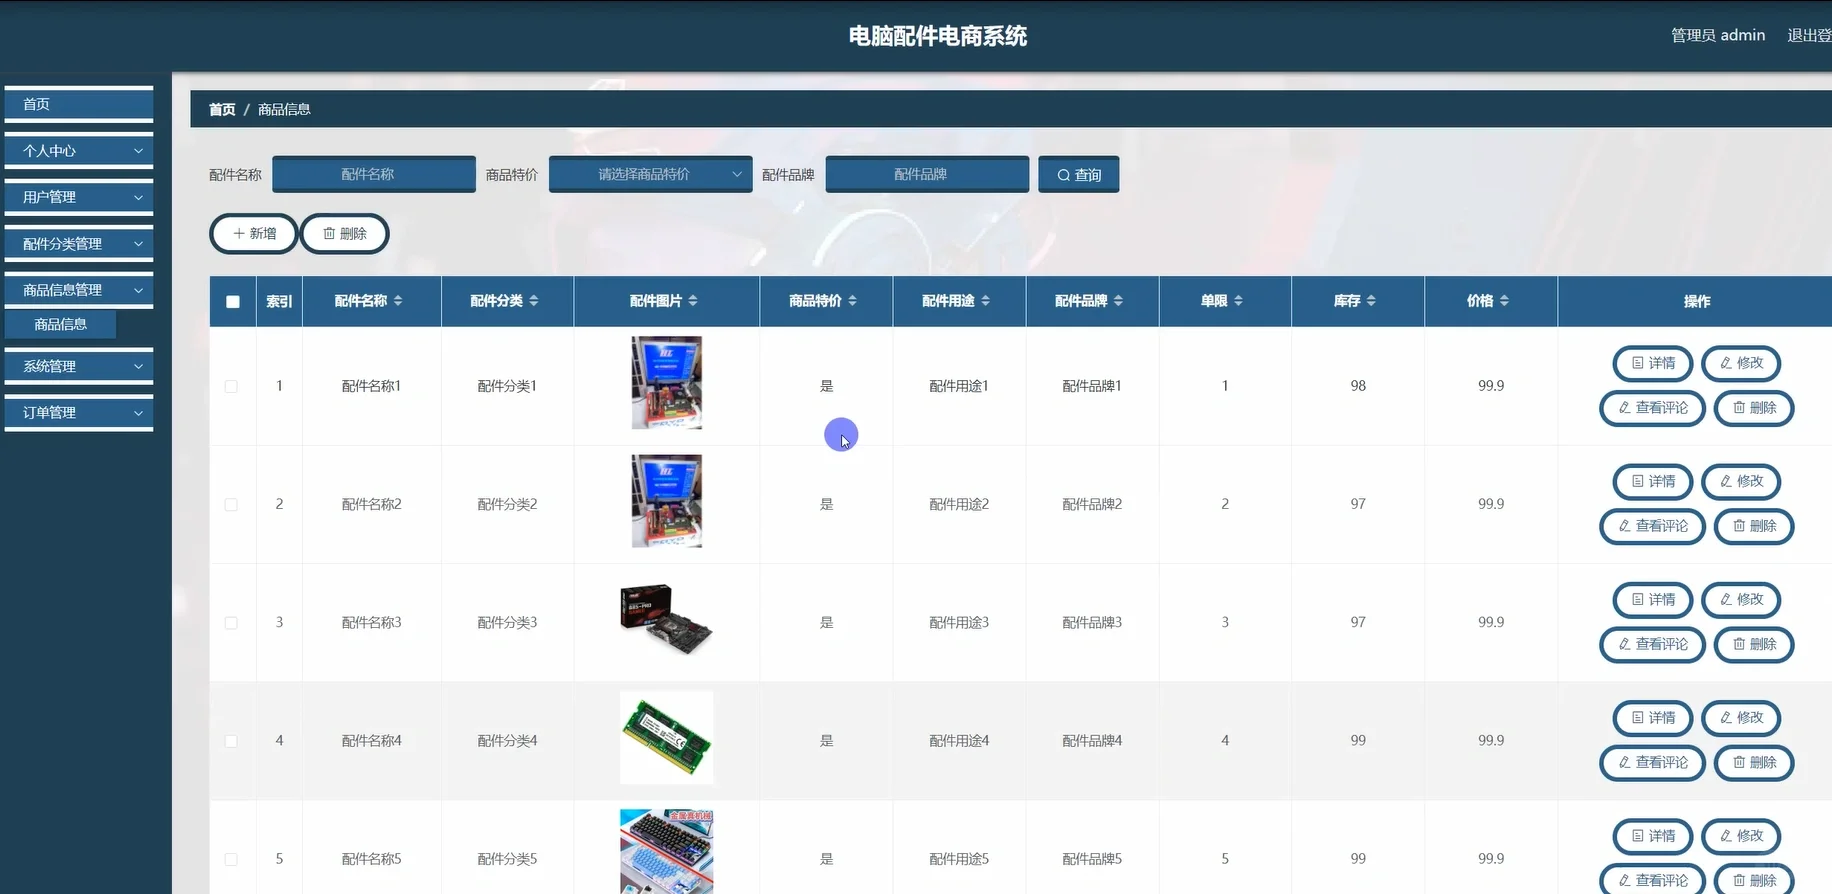Click 修改 for row 配件名称4
1832x894 pixels.
point(1741,717)
